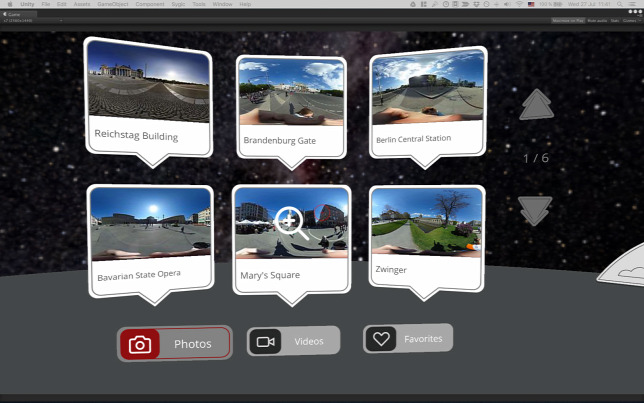Click the Dropbox icon in the menu bar
This screenshot has width=644, height=403.
(x=476, y=4)
